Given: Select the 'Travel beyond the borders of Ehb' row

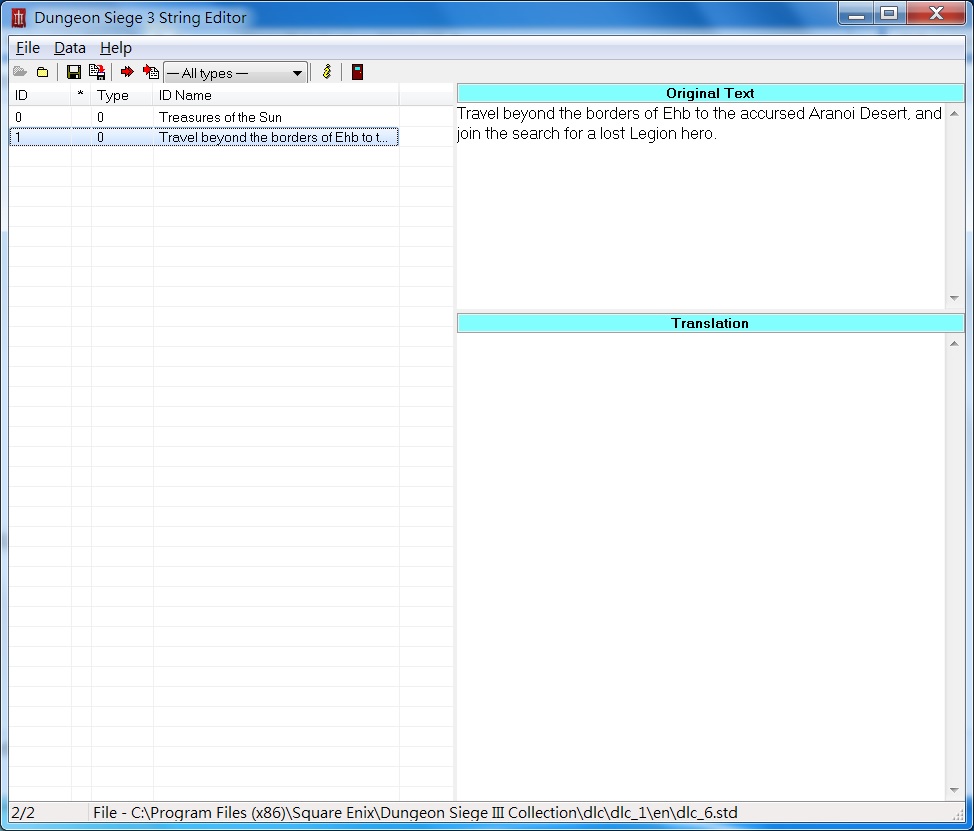Looking at the screenshot, I should click(204, 137).
